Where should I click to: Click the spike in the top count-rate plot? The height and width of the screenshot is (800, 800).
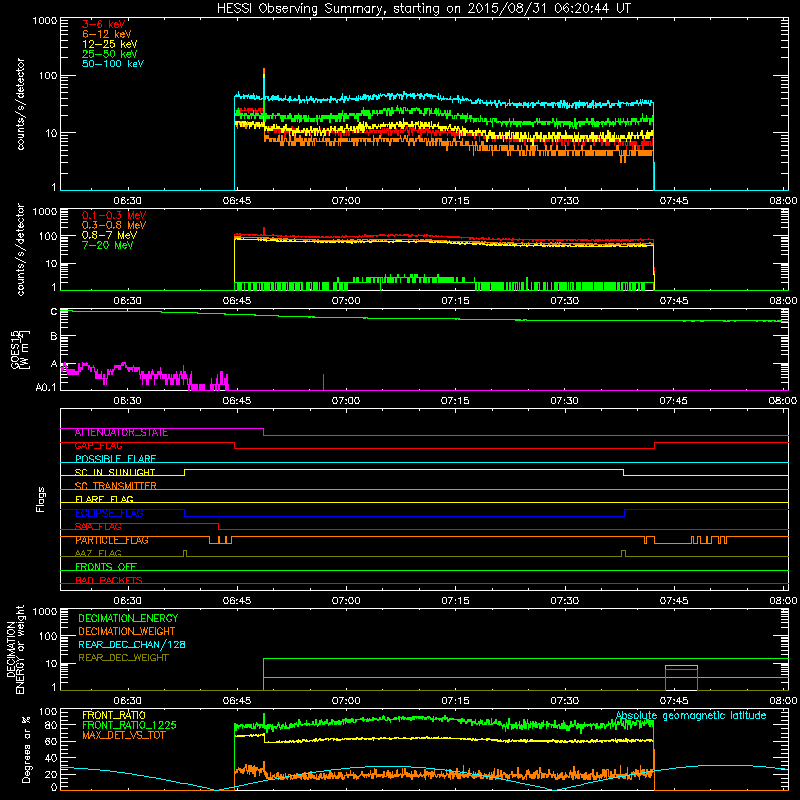click(264, 82)
